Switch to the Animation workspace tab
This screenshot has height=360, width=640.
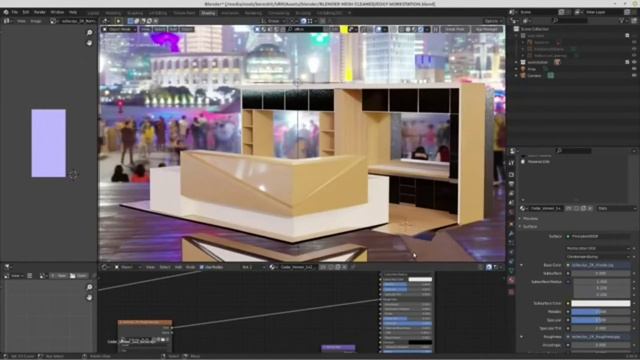tap(230, 13)
